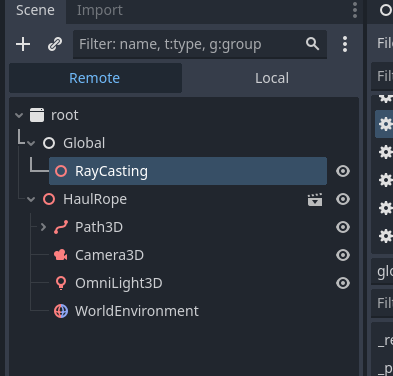Open HaulRope scene in editor icon
The height and width of the screenshot is (376, 393).
[x=315, y=199]
